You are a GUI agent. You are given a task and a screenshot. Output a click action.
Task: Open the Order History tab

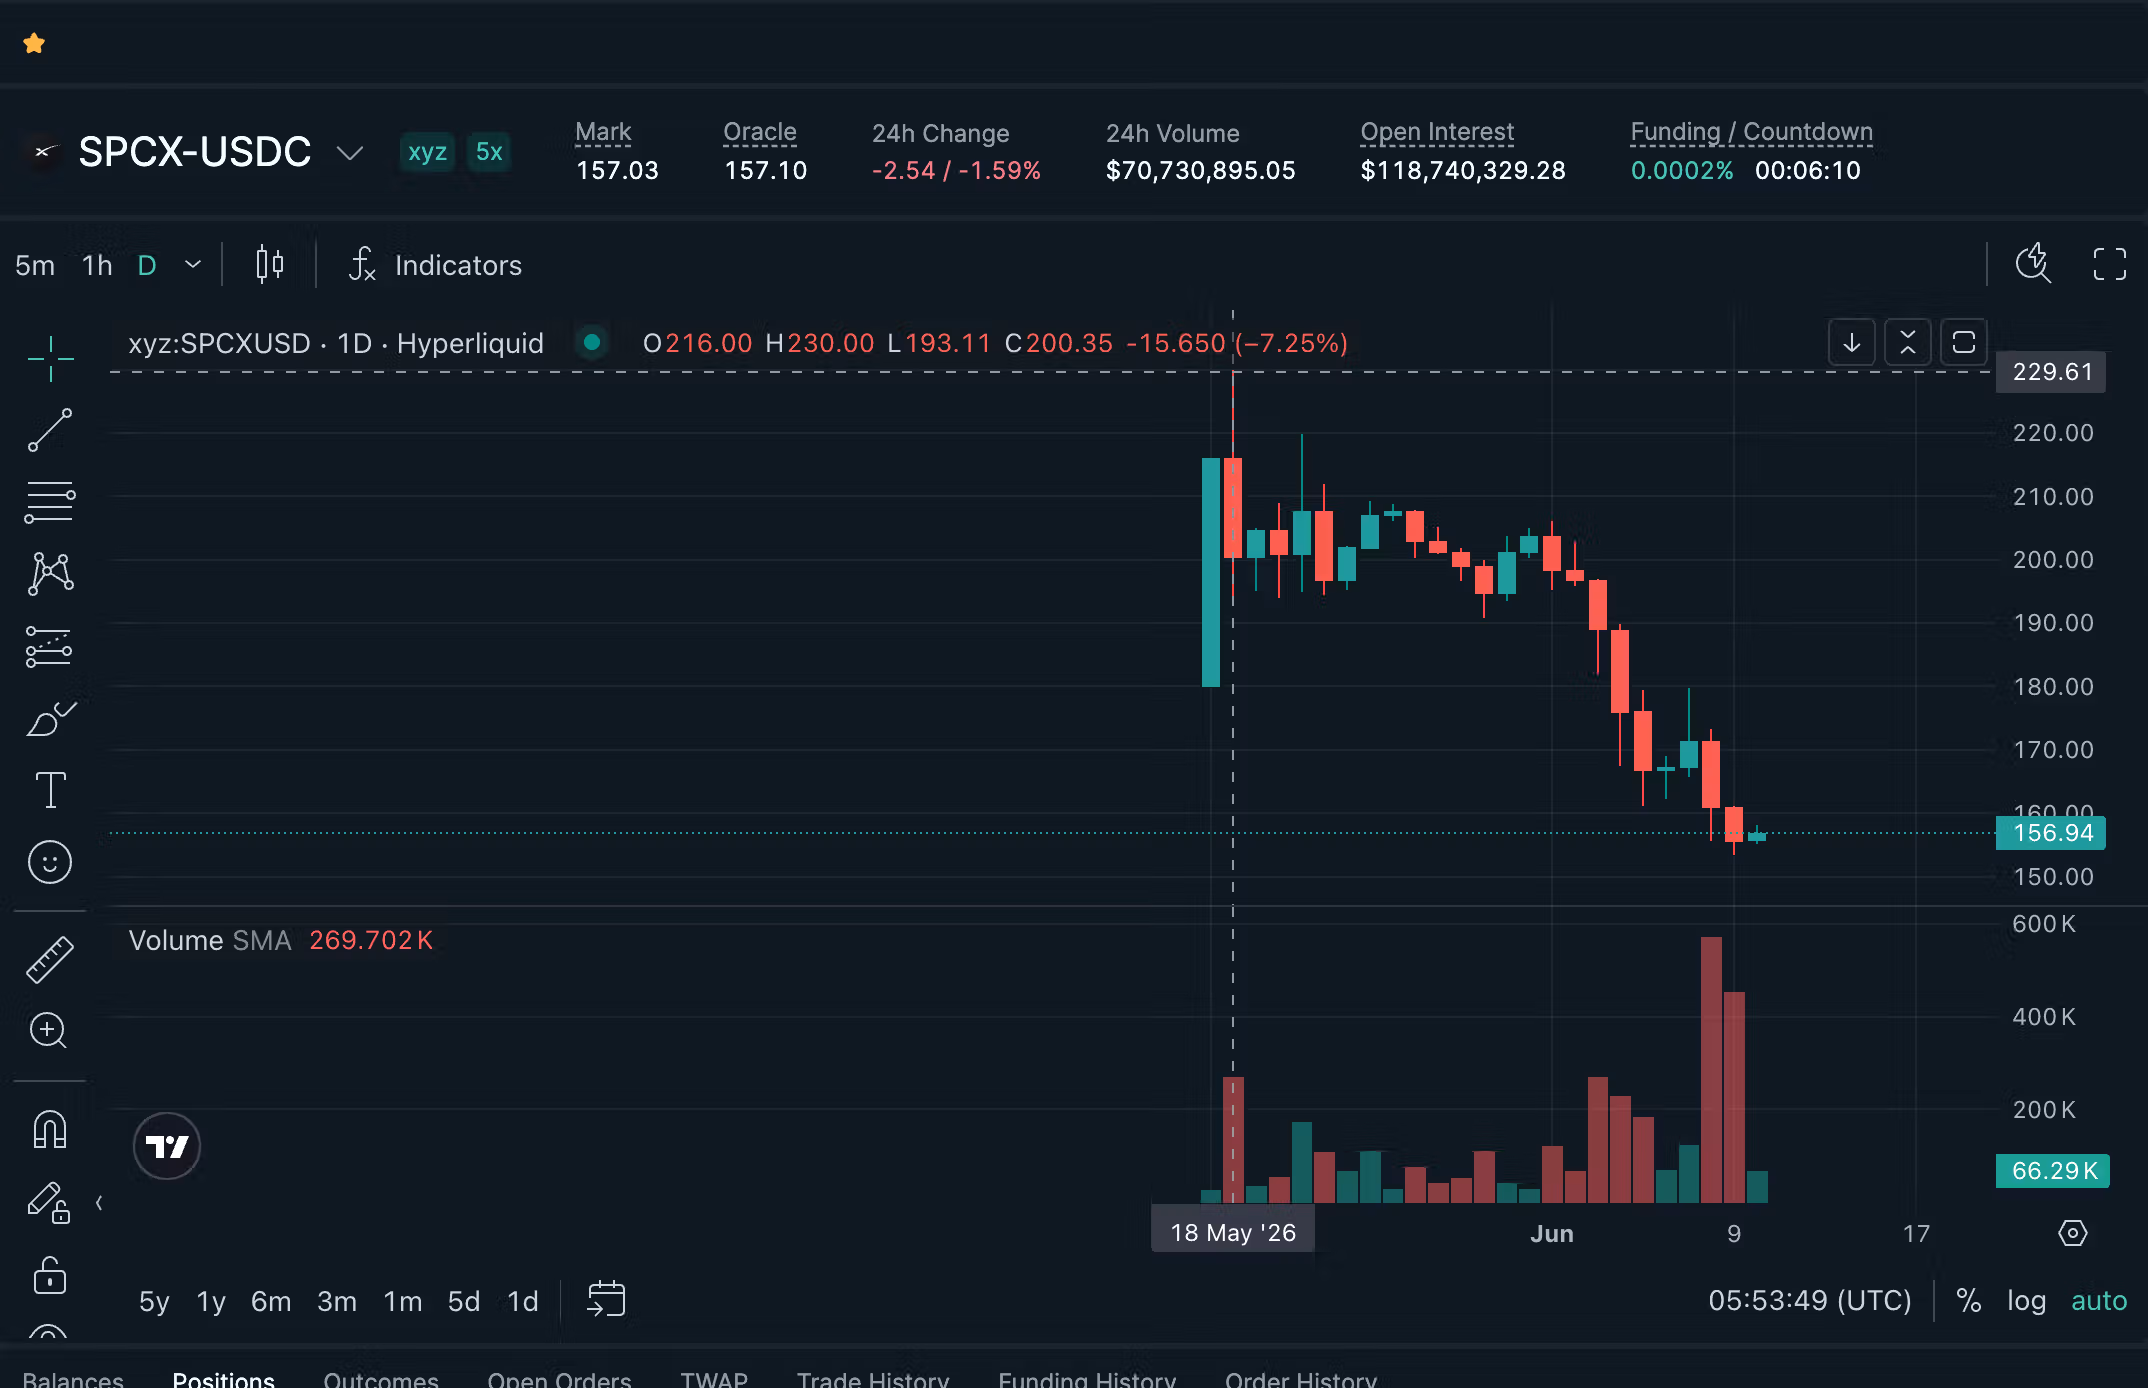click(x=1301, y=1379)
